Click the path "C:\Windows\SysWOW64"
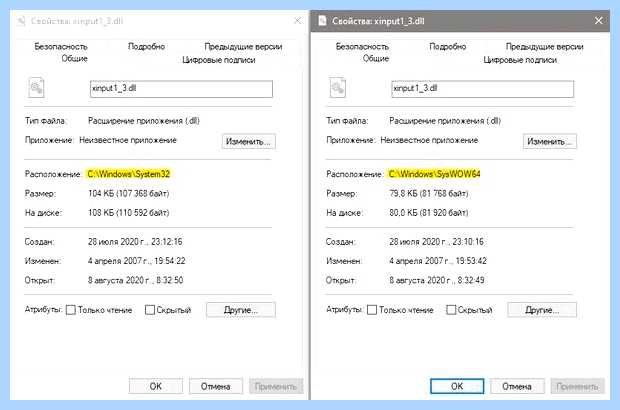Image resolution: width=620 pixels, height=410 pixels. click(434, 174)
